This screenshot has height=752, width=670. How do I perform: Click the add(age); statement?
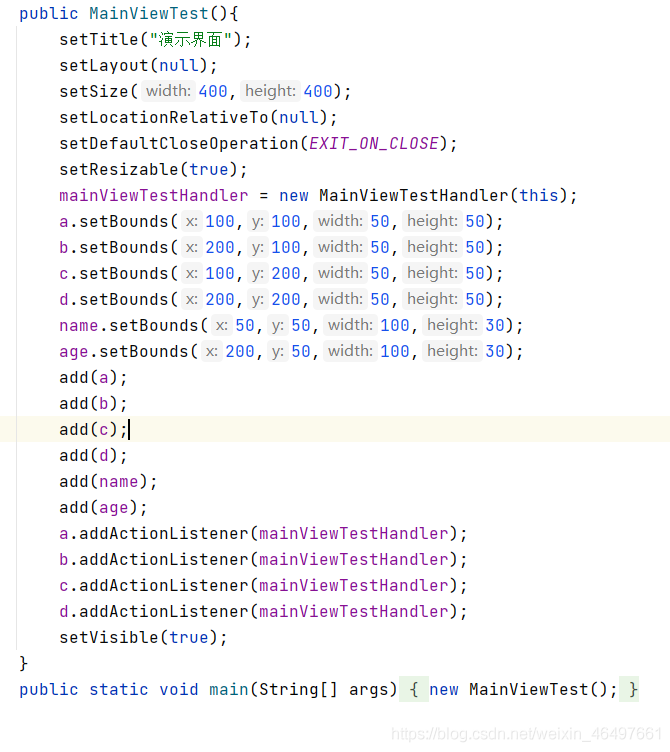[x=103, y=507]
